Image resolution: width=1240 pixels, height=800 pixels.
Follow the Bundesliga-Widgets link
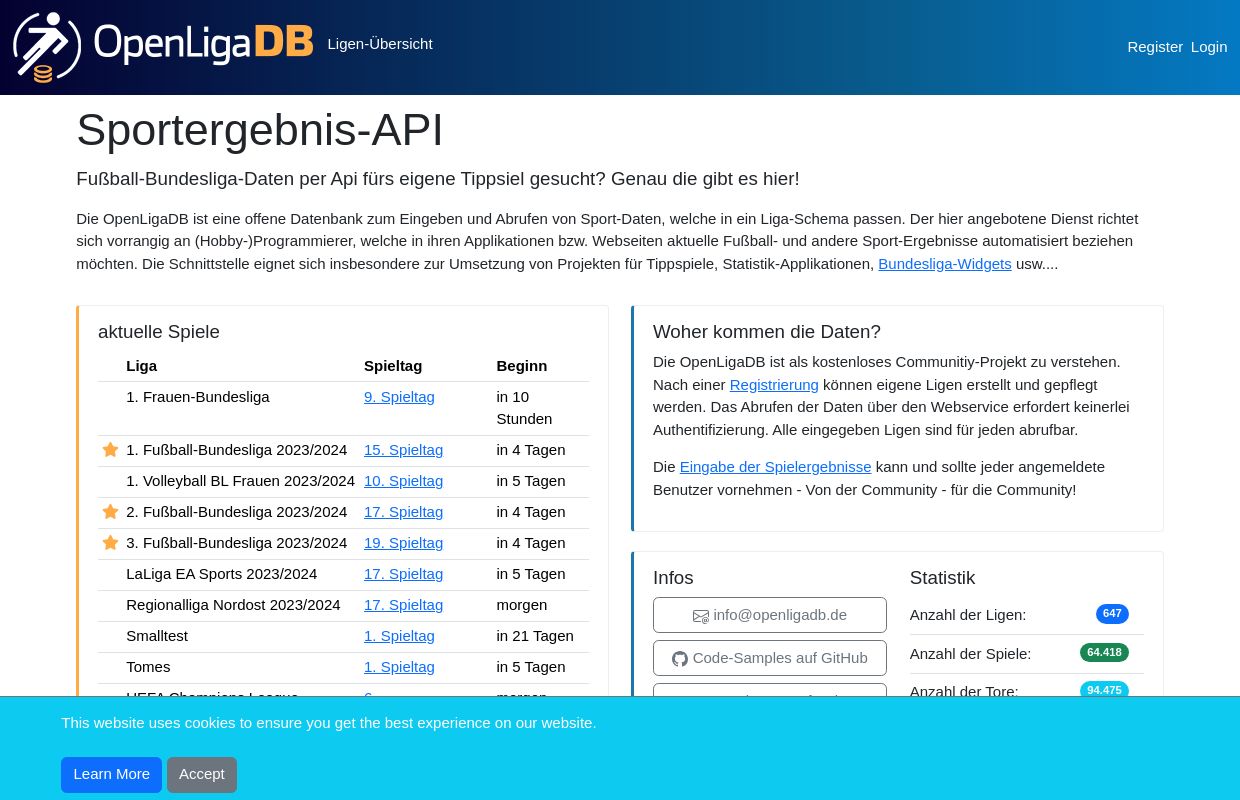coord(945,264)
